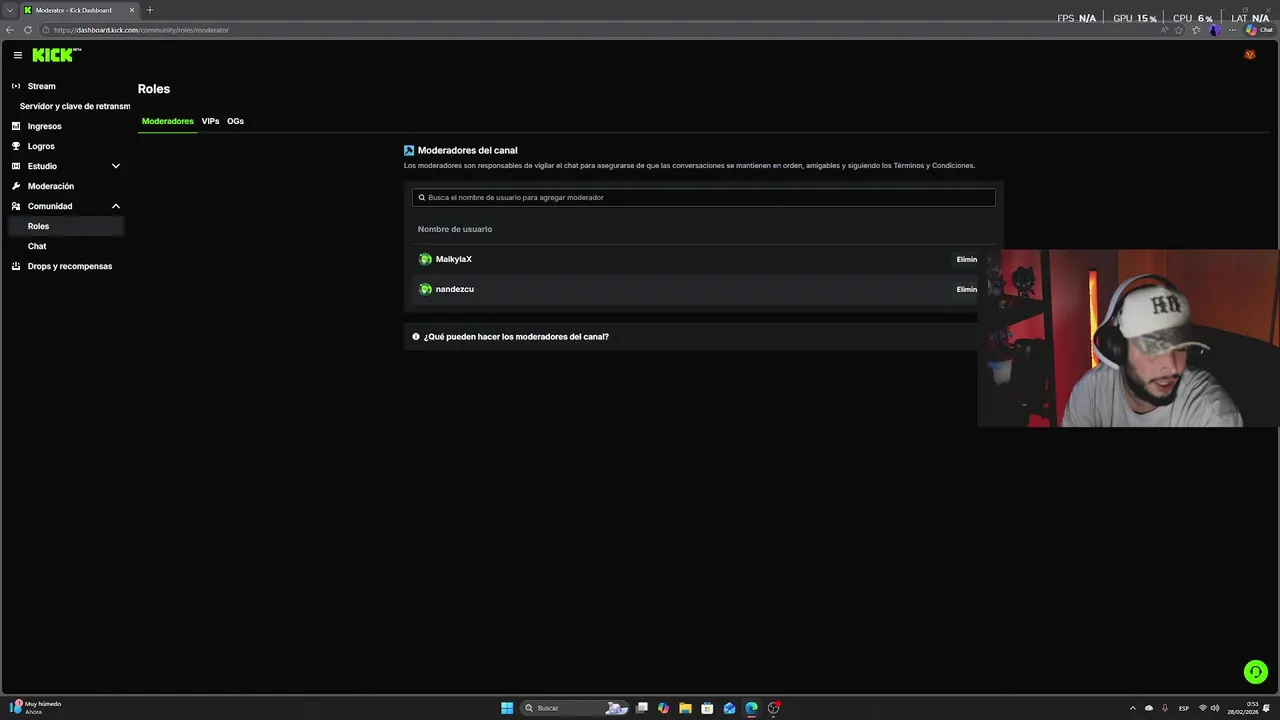Open the browser favorites list
Image resolution: width=1280 pixels, height=720 pixels.
coord(1196,30)
